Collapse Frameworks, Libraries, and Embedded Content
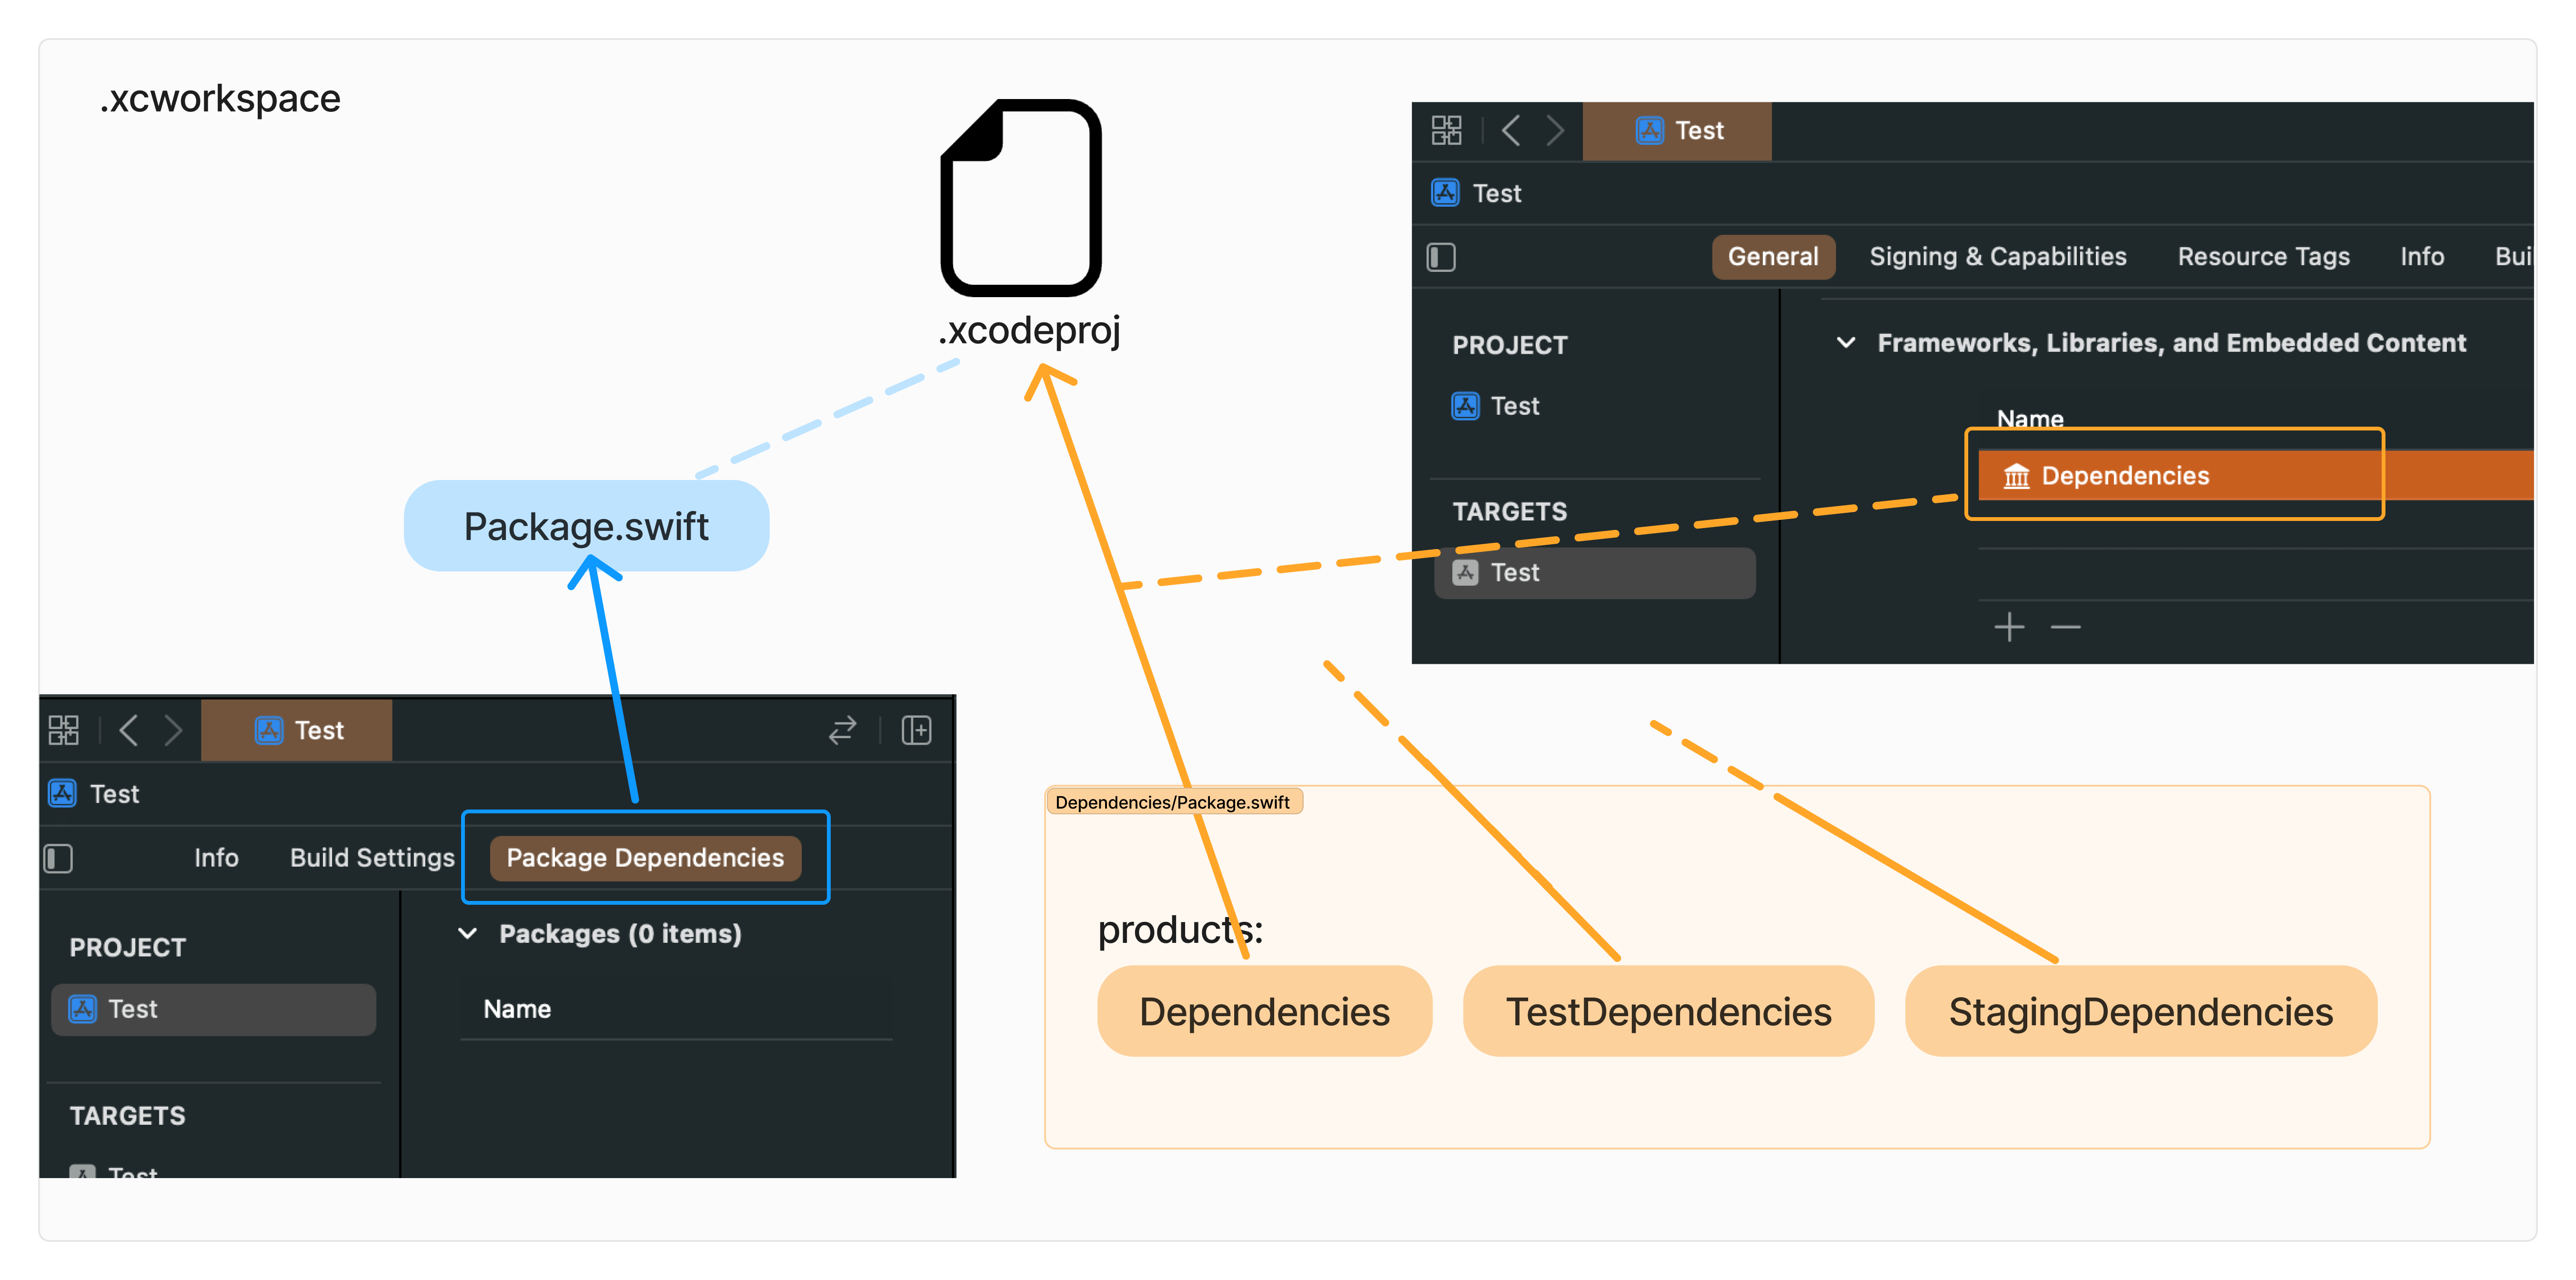This screenshot has height=1280, width=2576. tap(1846, 343)
